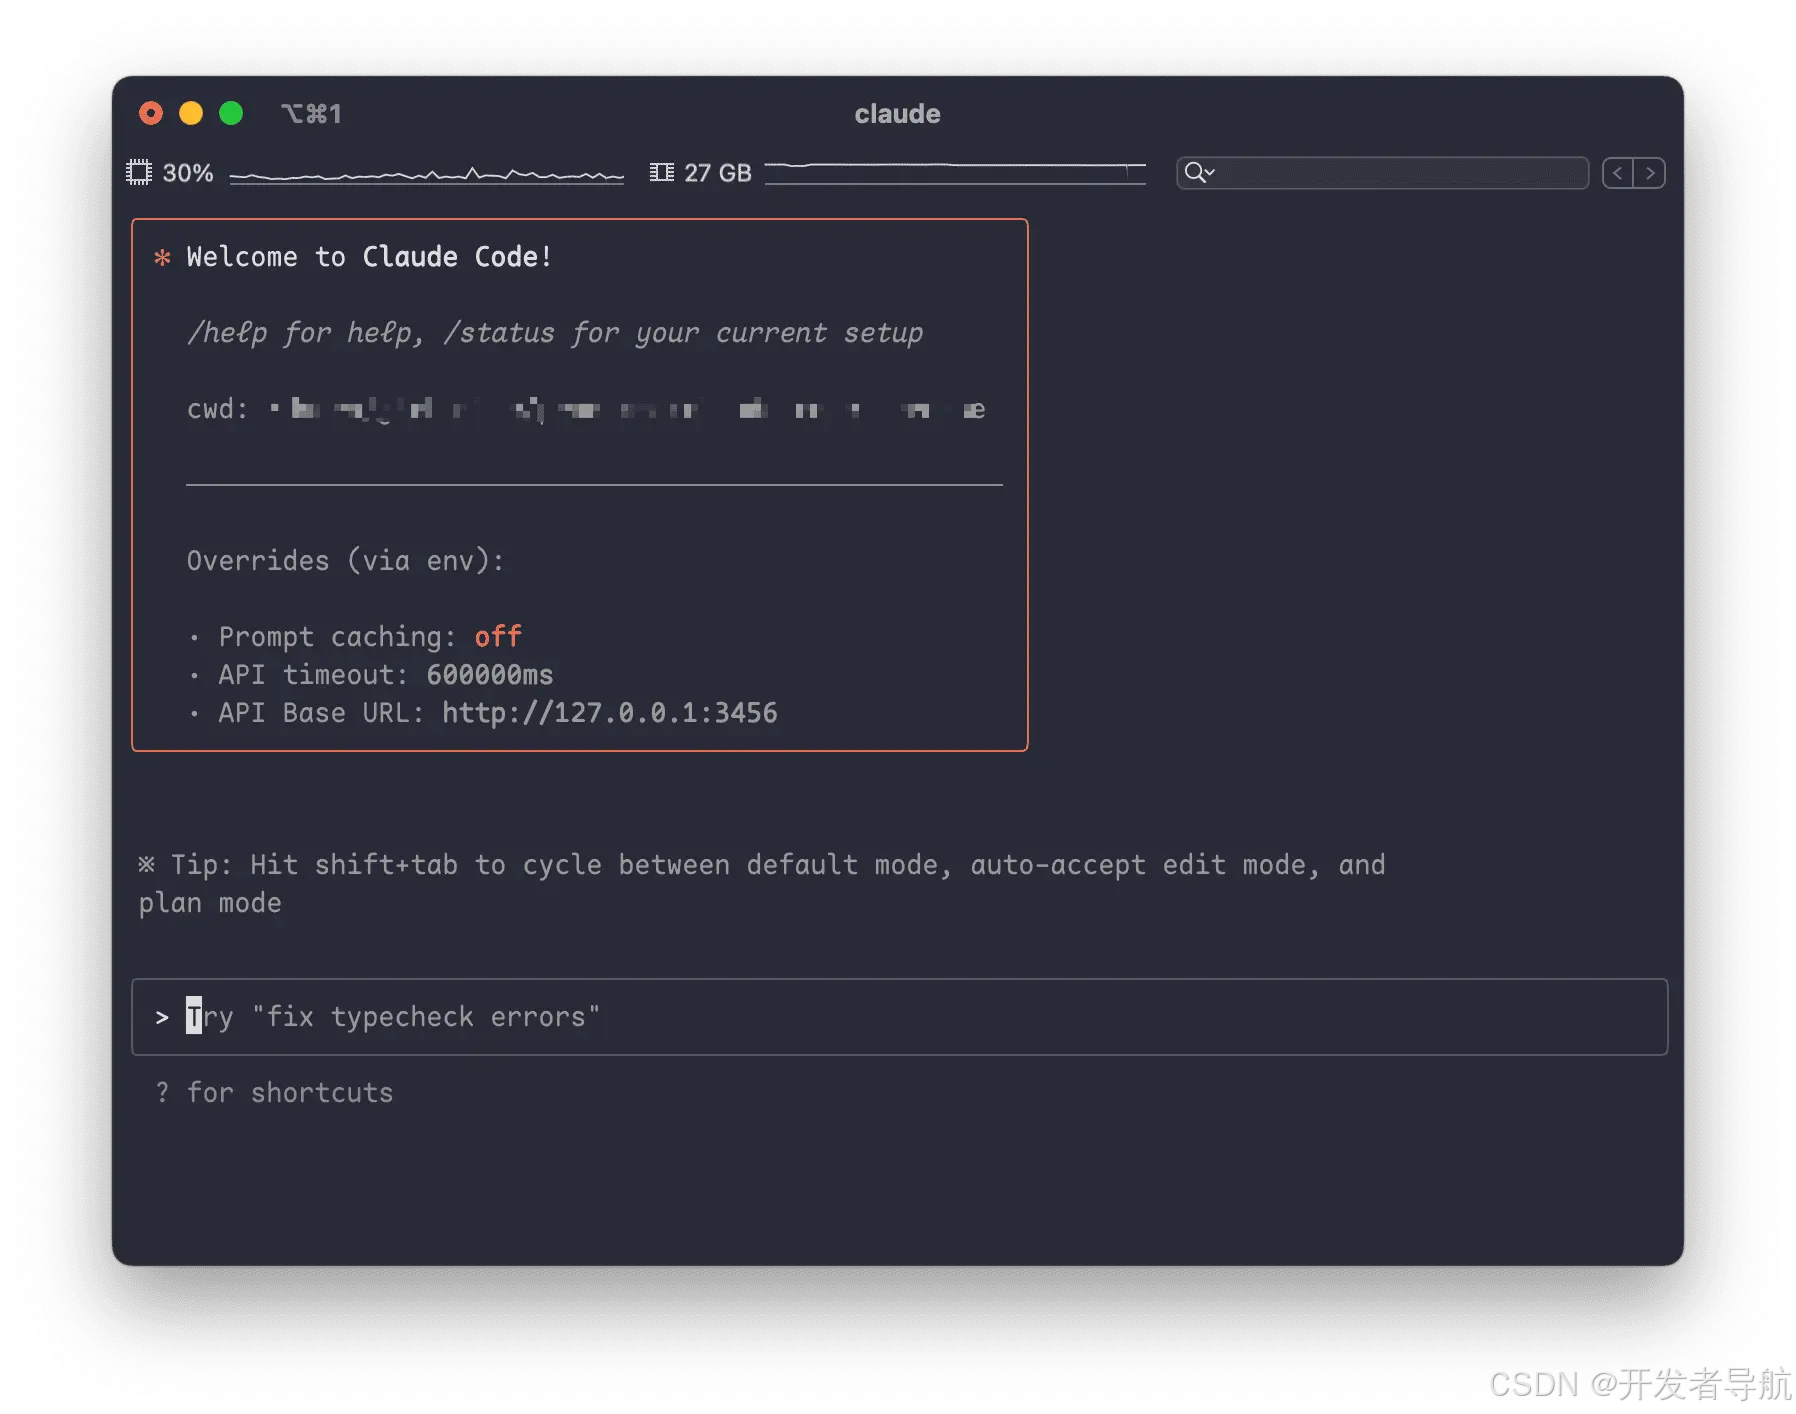Click the ※ symbol before the shift+tab tip
The image size is (1796, 1414).
click(147, 863)
